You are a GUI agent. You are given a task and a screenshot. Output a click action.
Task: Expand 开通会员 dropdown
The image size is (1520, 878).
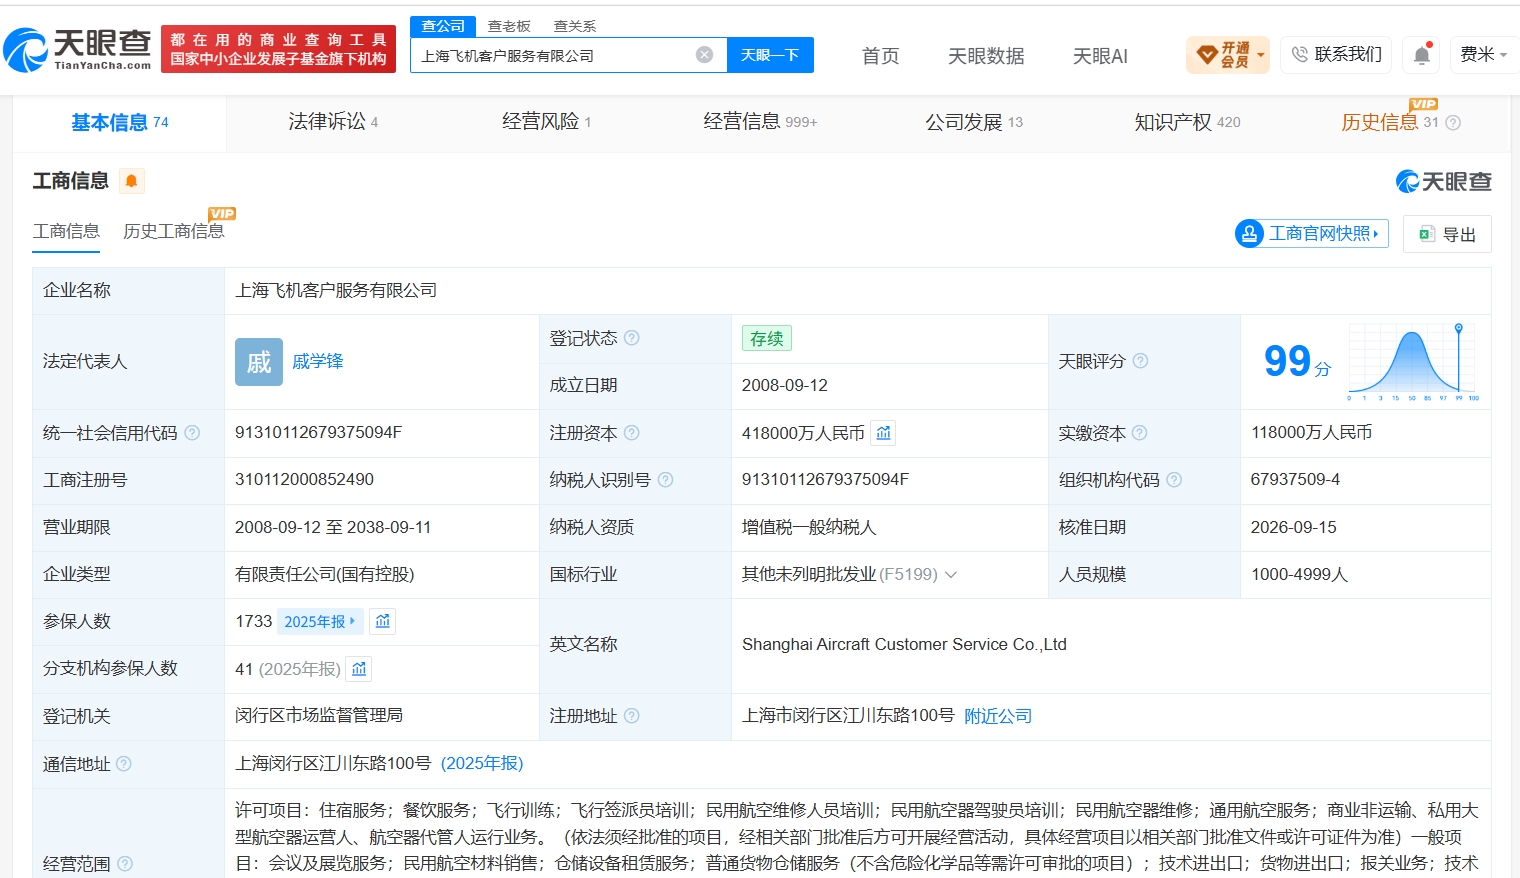tap(1228, 55)
